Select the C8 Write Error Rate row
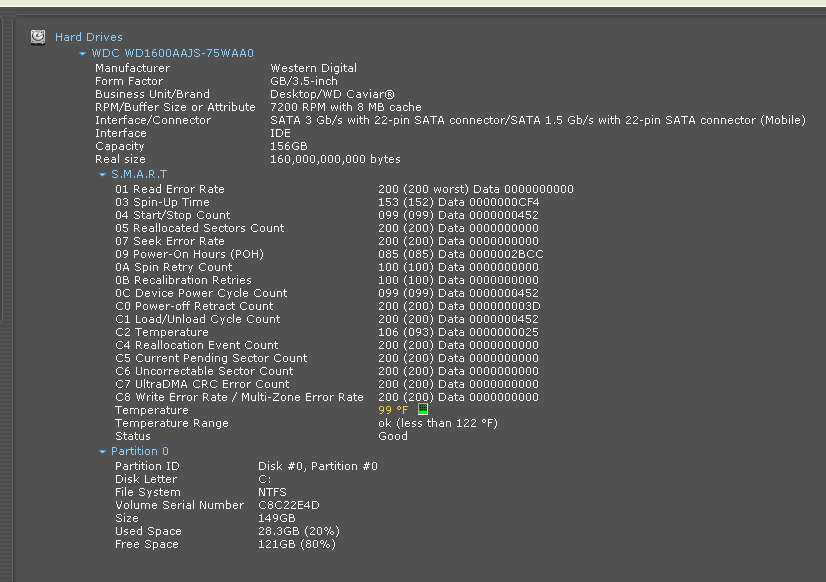 [327, 397]
